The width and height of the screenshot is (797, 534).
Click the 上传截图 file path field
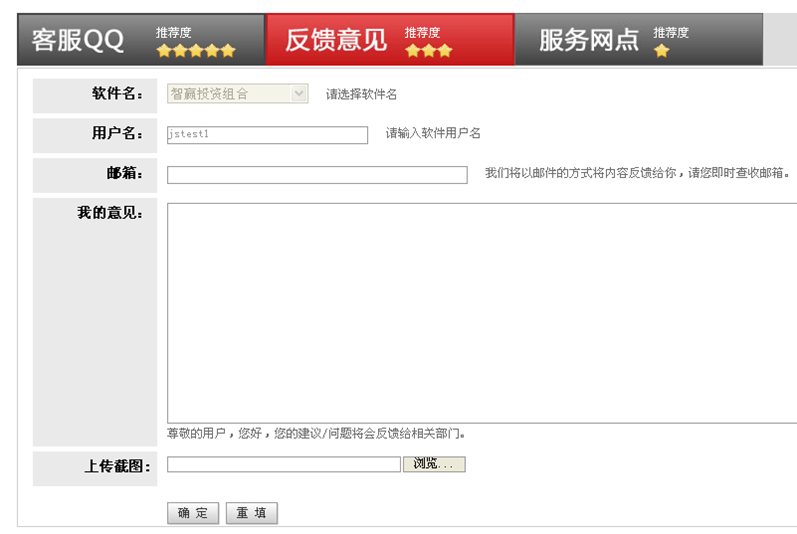click(x=284, y=464)
